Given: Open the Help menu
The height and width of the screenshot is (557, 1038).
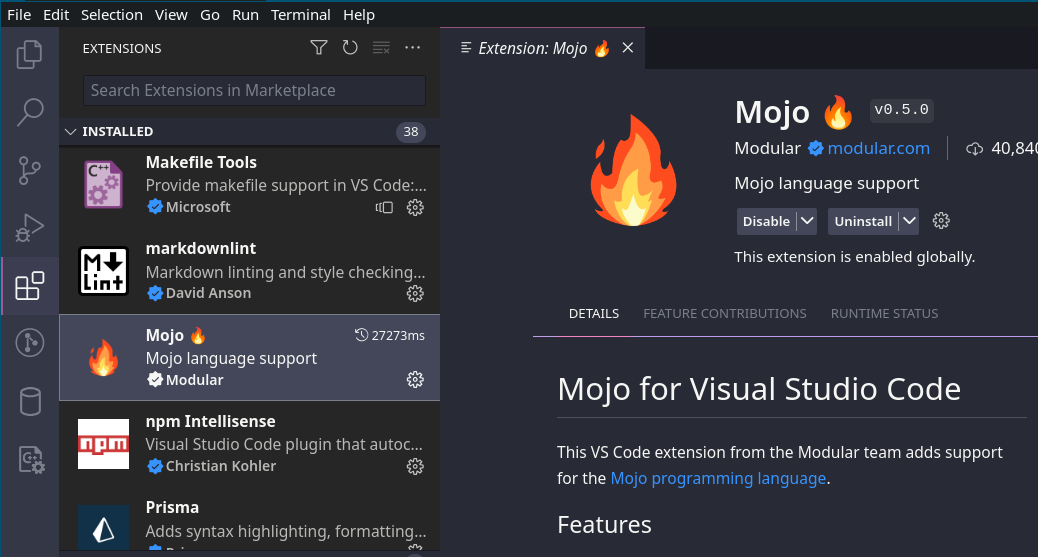Looking at the screenshot, I should click(359, 15).
